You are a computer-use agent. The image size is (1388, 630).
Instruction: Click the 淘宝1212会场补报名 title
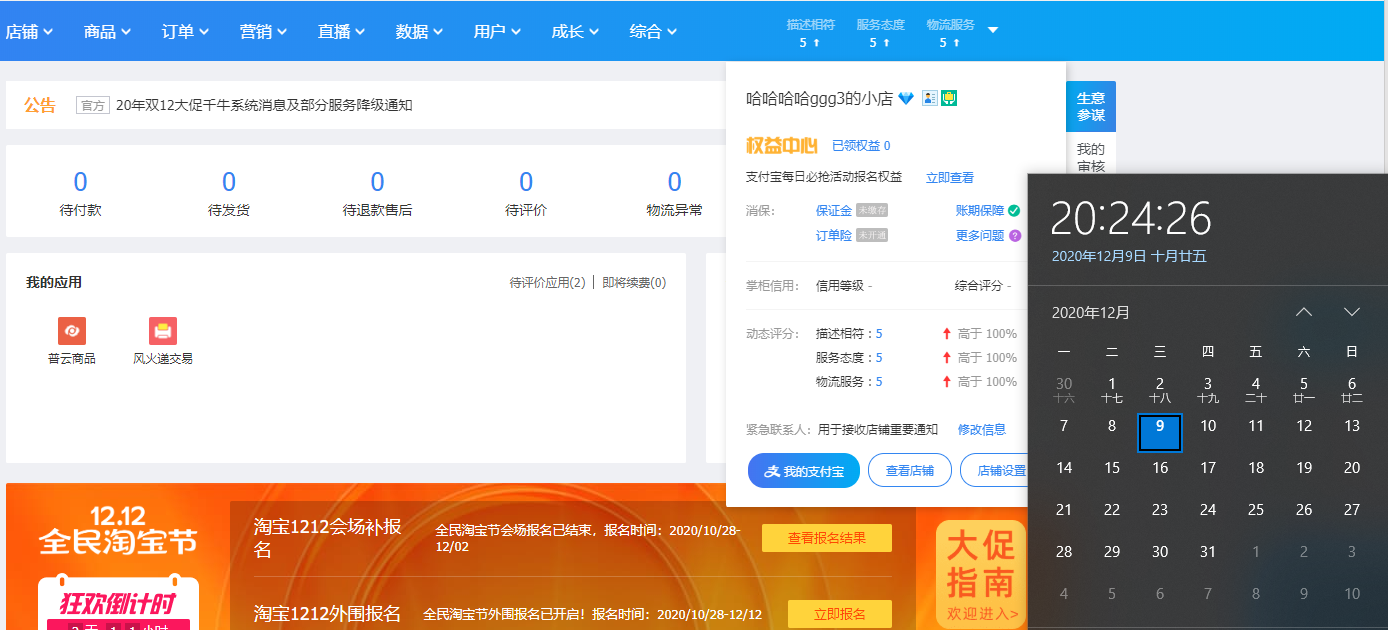click(328, 538)
